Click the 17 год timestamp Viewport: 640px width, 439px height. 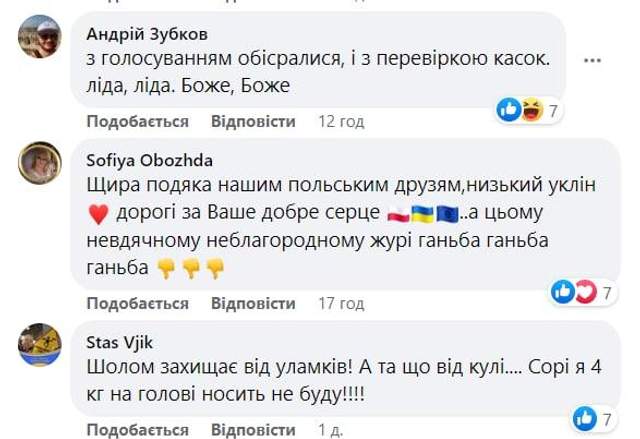click(340, 303)
